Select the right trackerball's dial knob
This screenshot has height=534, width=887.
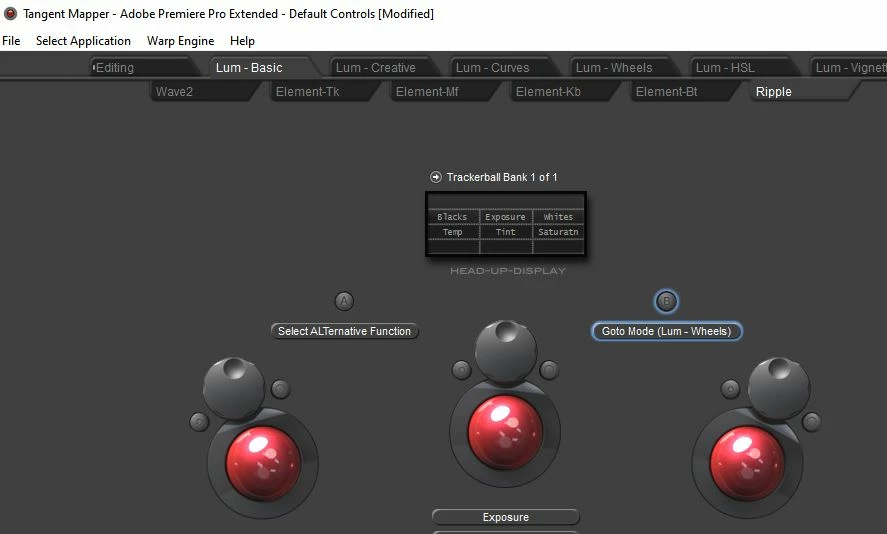pyautogui.click(x=779, y=388)
